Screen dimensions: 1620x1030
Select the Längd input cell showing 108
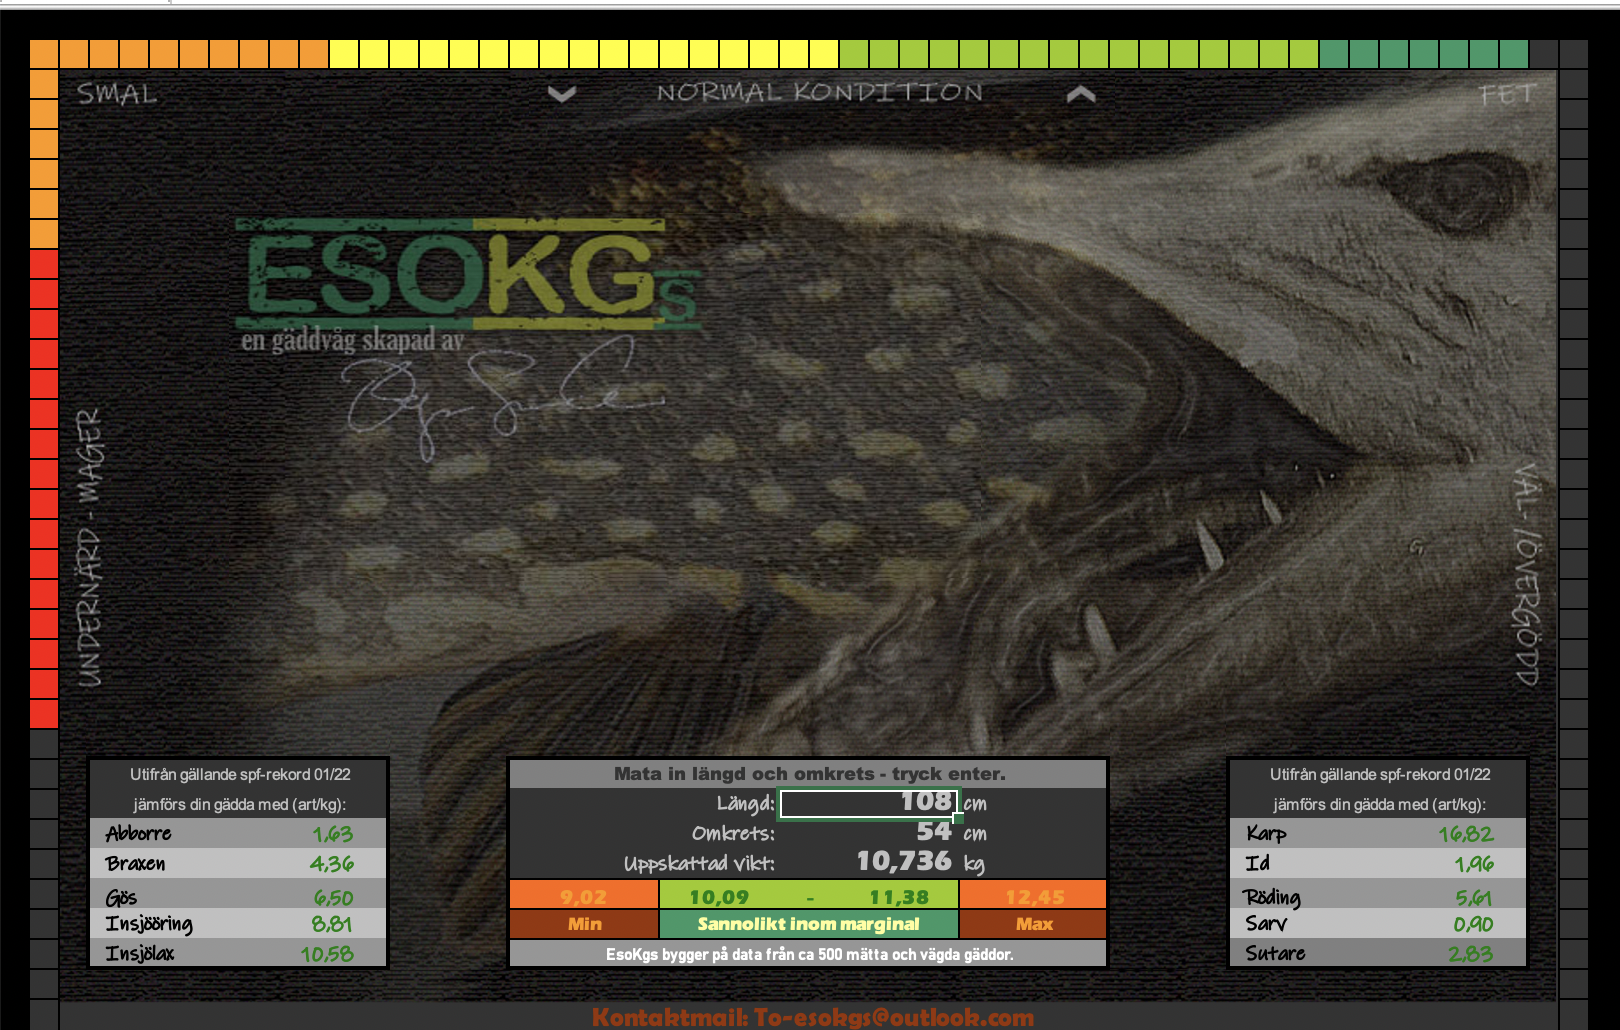pos(868,803)
